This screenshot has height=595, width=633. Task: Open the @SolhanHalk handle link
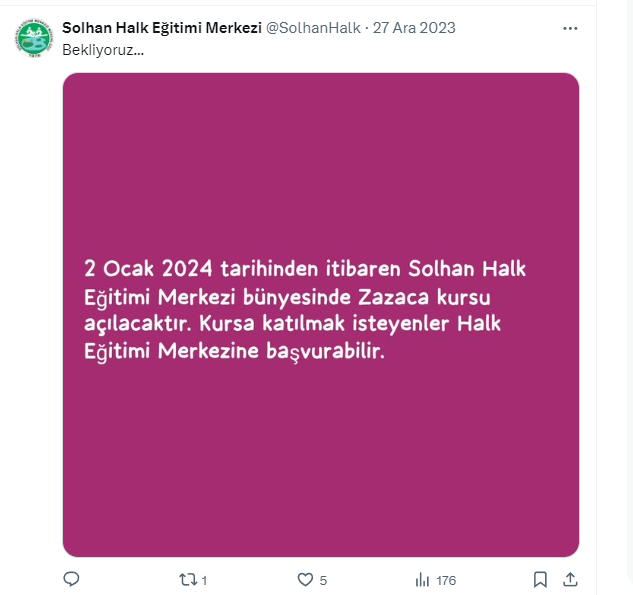[313, 28]
